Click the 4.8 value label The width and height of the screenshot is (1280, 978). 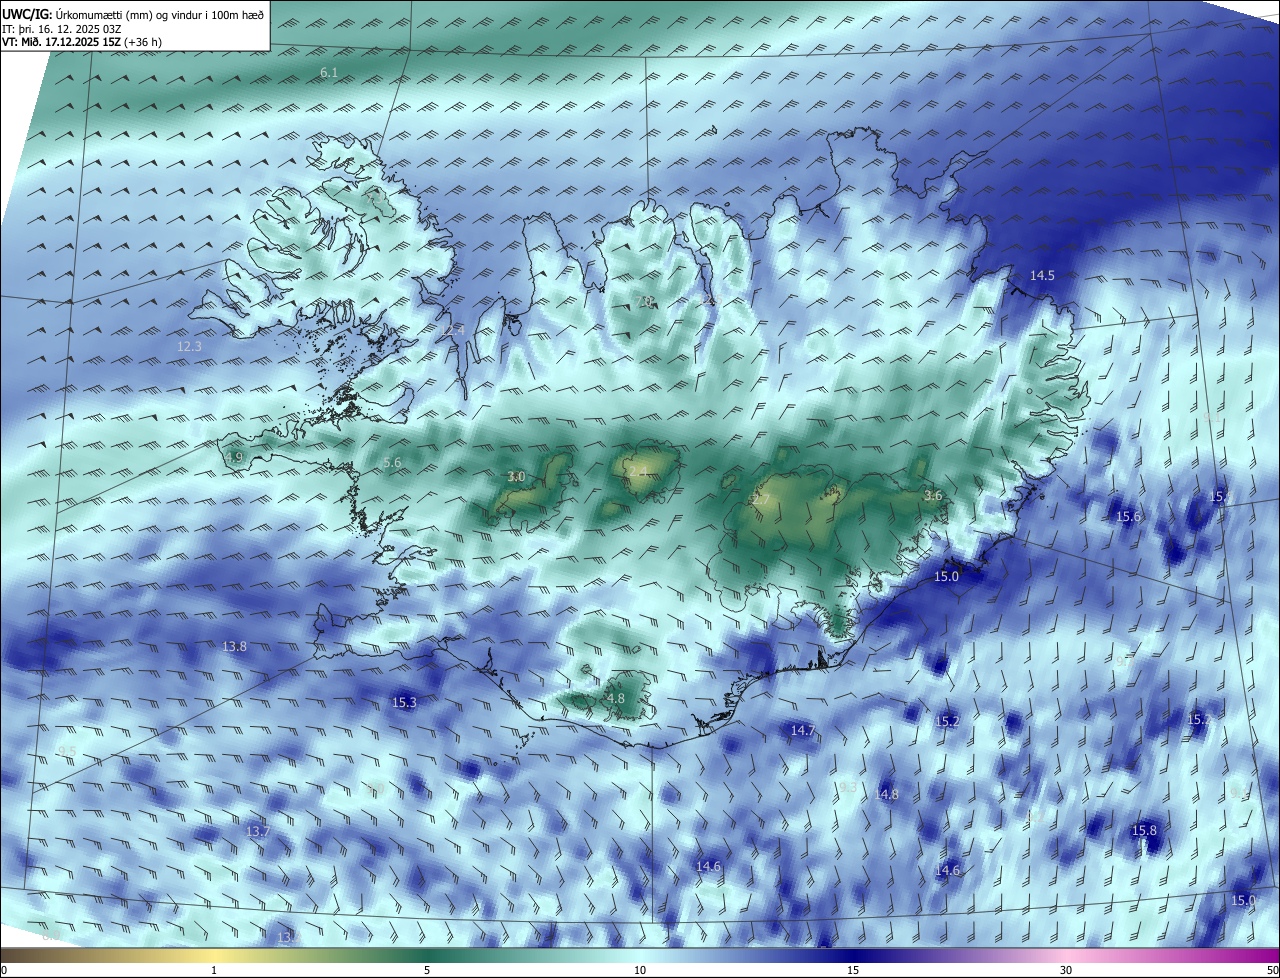pyautogui.click(x=616, y=698)
